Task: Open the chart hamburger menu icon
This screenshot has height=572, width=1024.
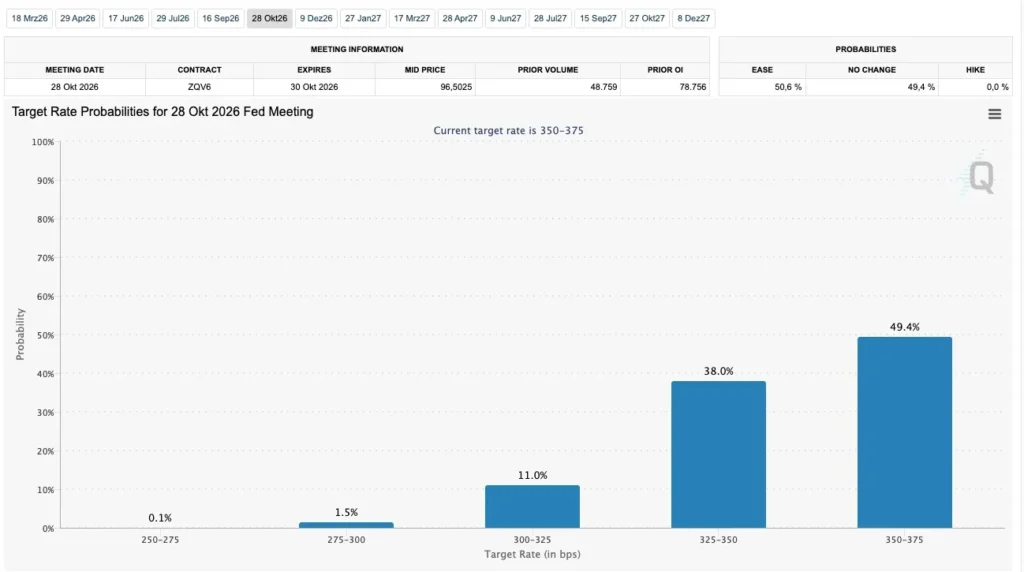Action: coord(994,114)
